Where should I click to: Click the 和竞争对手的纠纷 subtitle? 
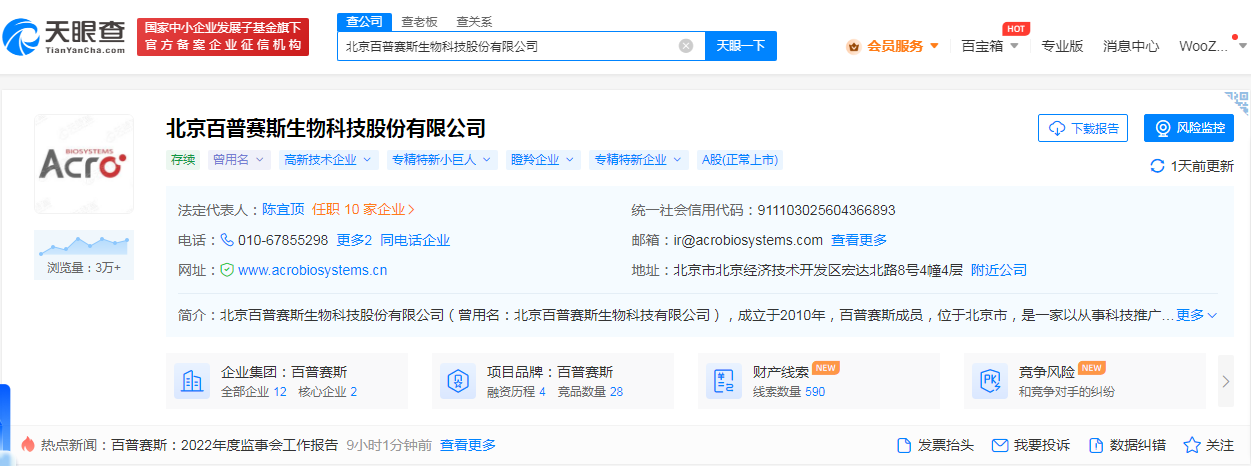1067,392
